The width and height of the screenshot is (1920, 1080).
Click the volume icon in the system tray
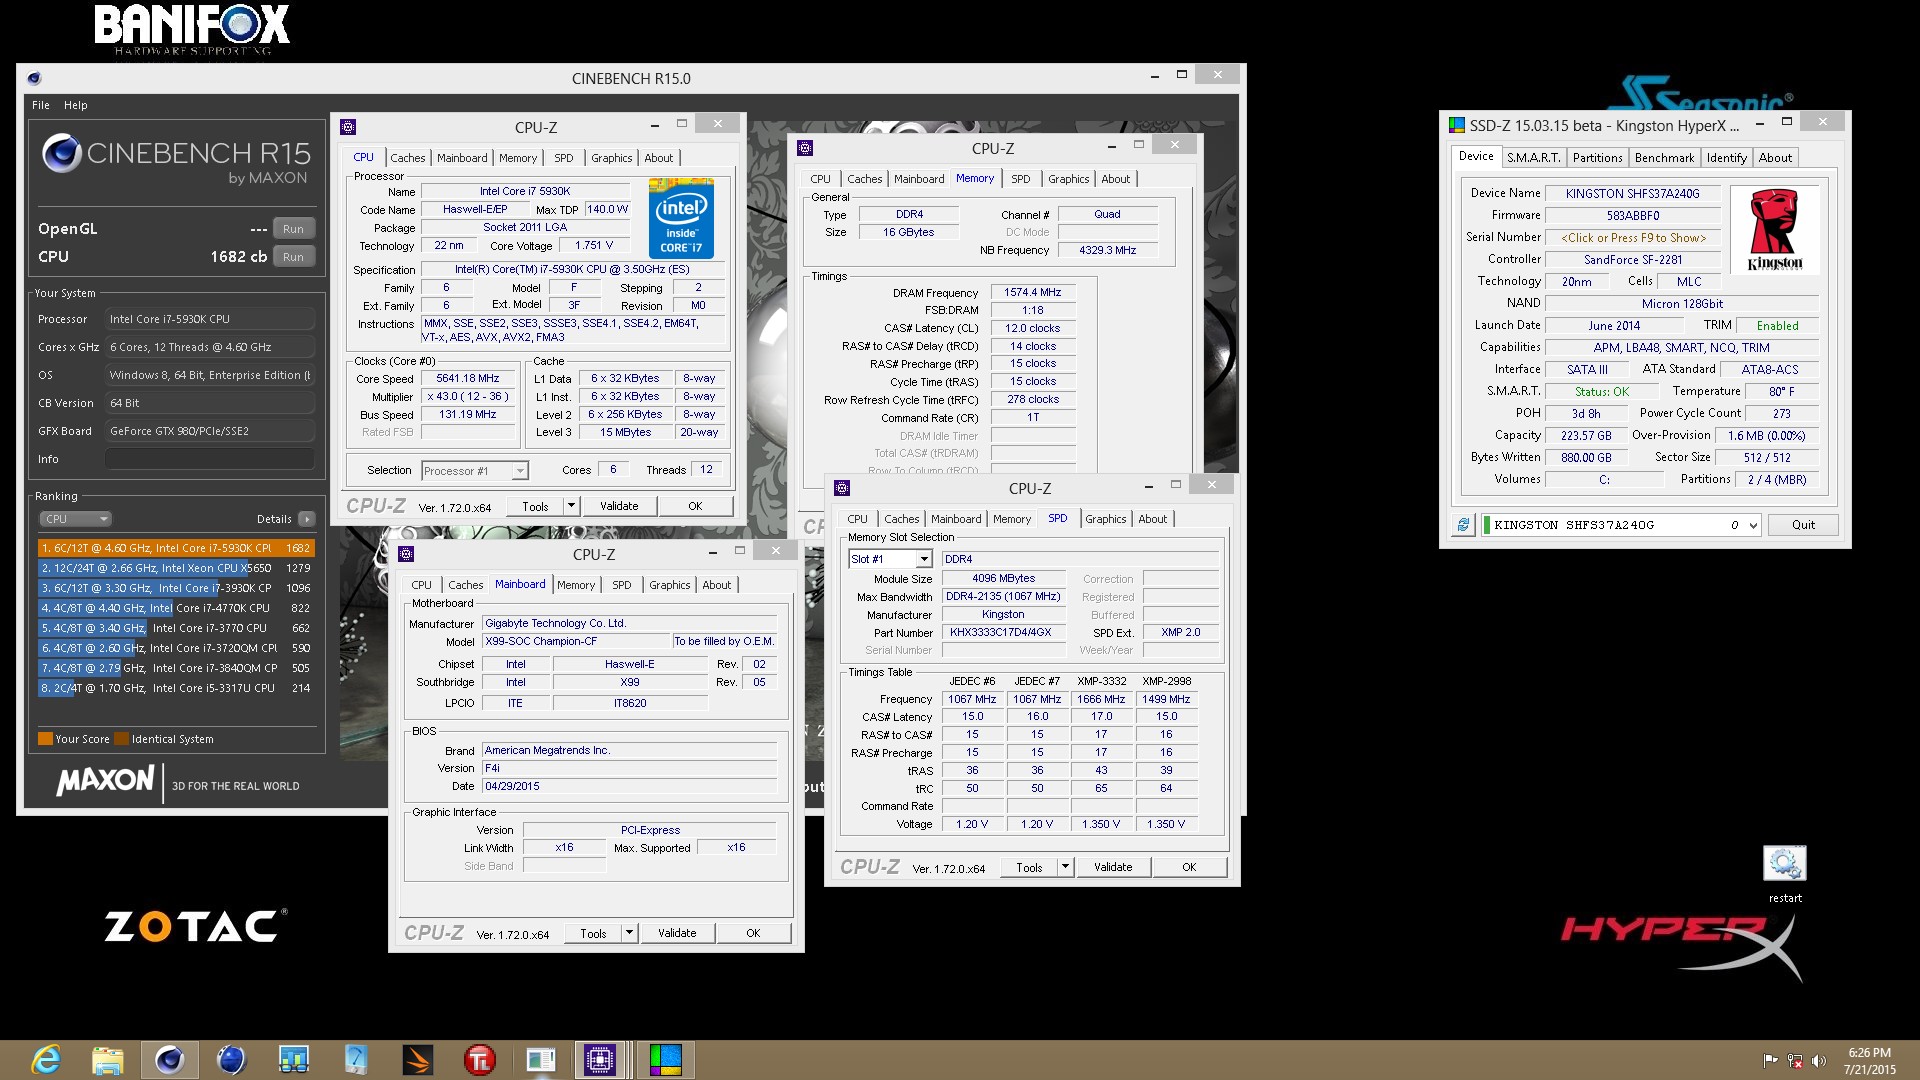tap(1818, 1060)
